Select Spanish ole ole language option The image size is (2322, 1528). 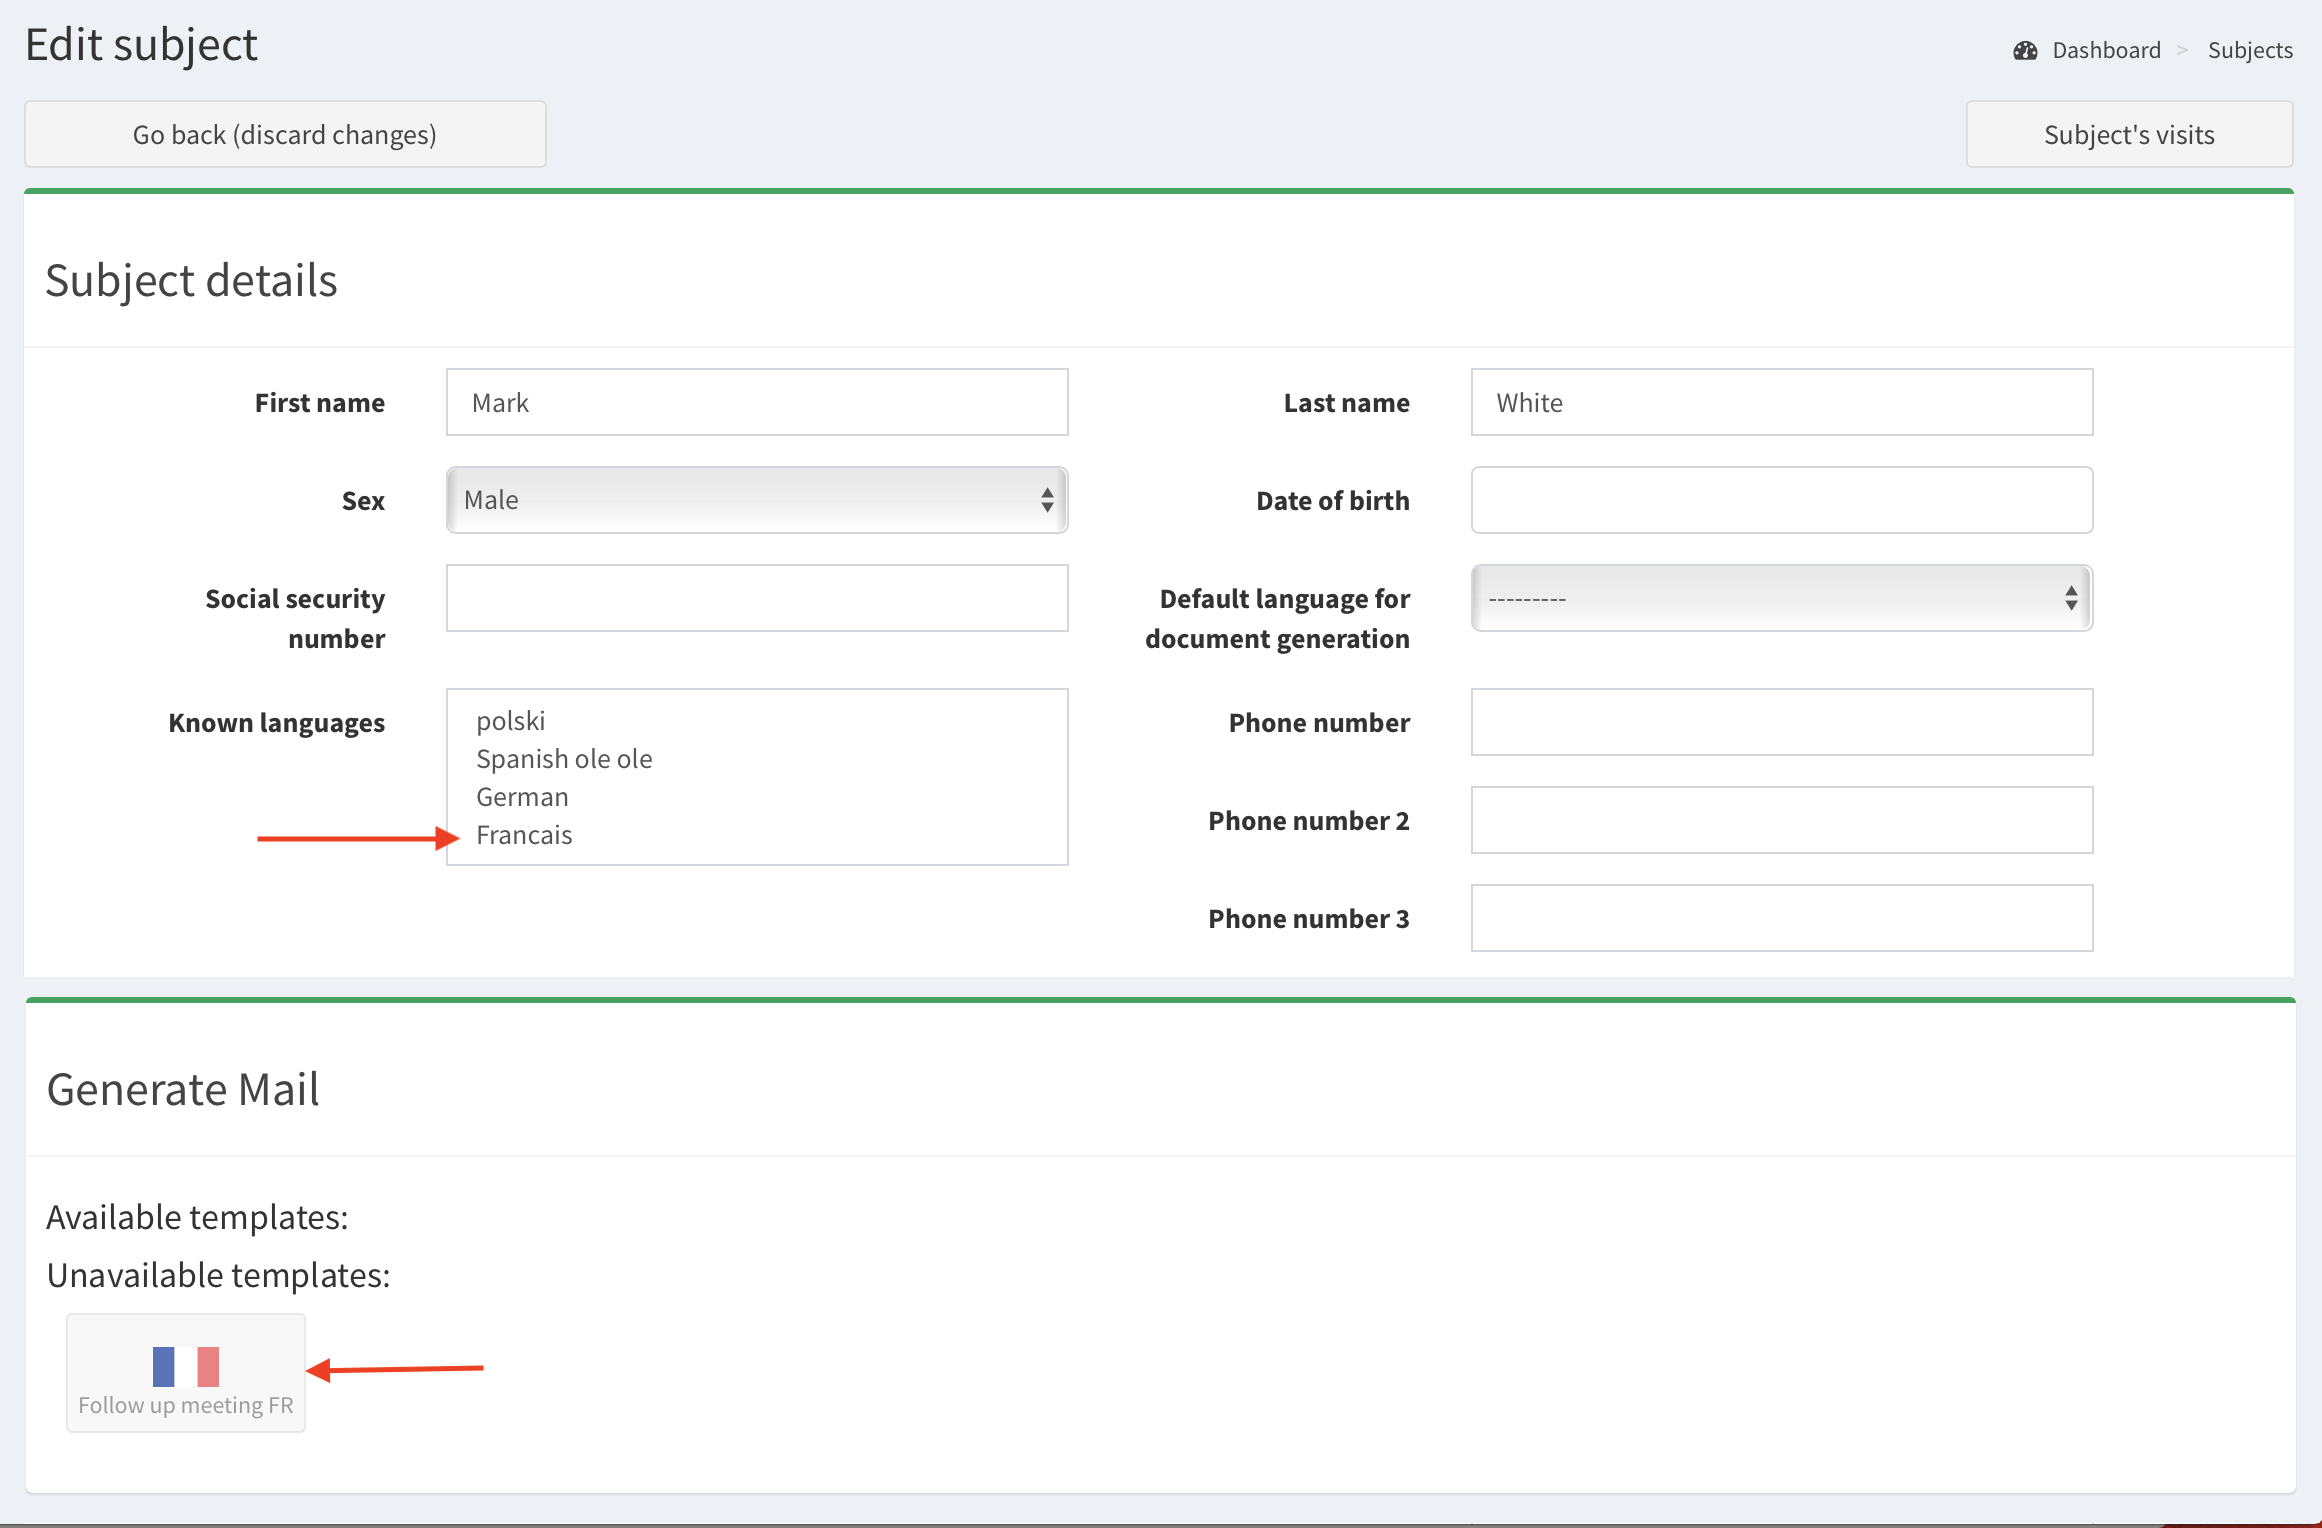[x=564, y=759]
